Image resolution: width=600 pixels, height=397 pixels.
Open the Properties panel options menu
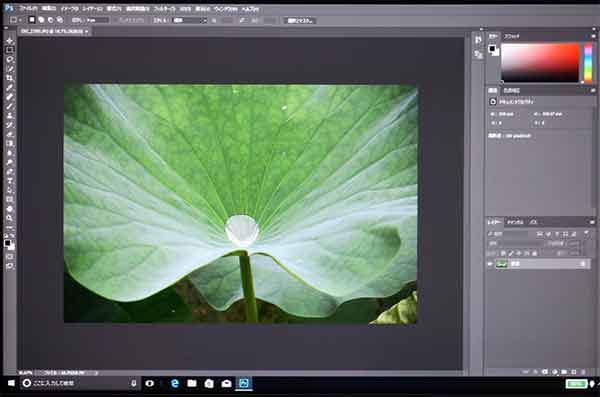pyautogui.click(x=593, y=90)
